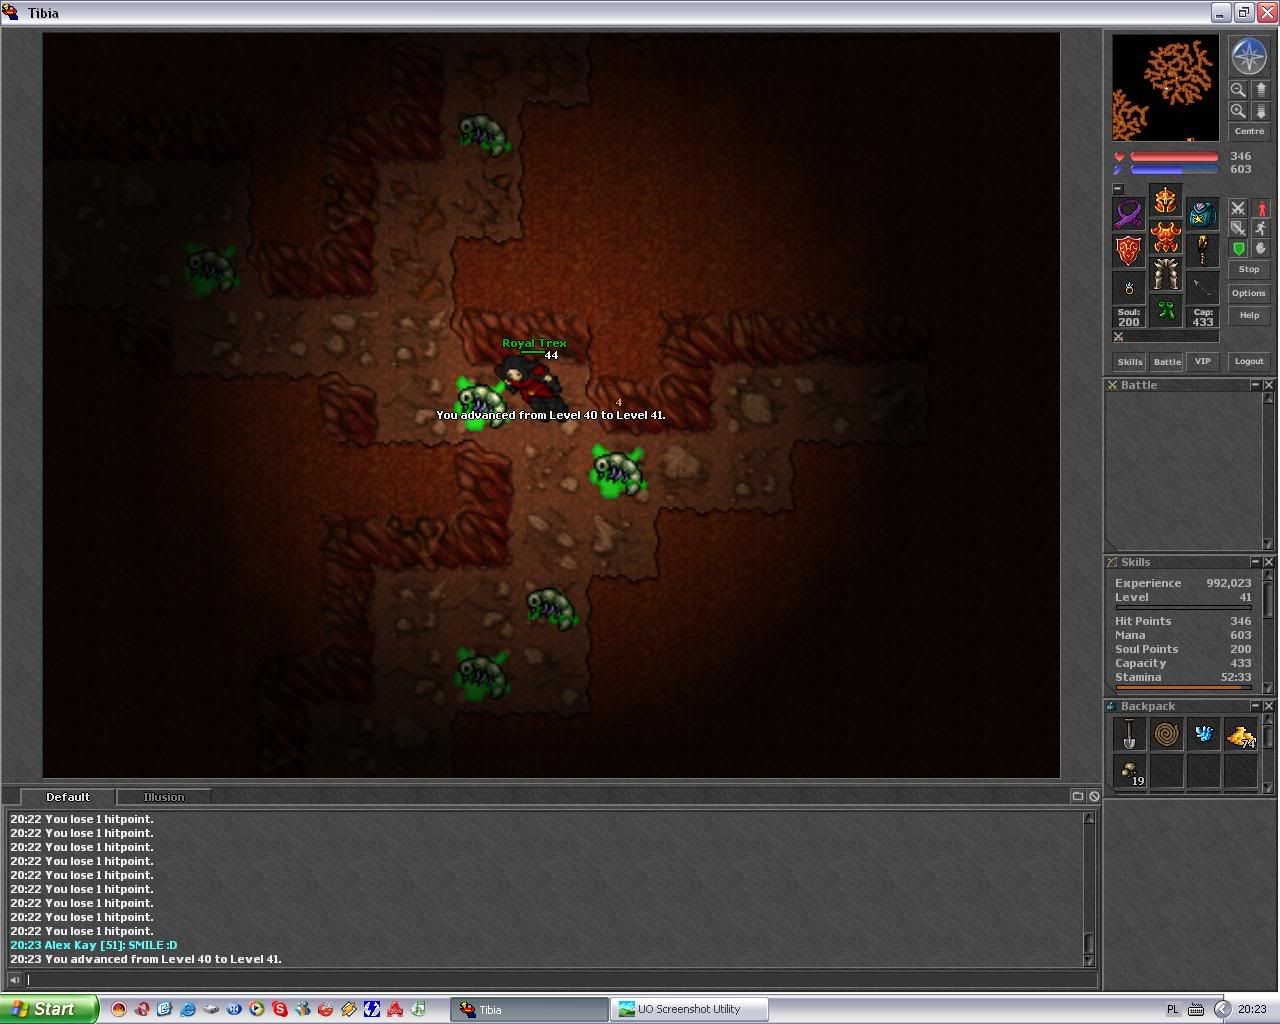Select the stack of 74 gold coins
Image resolution: width=1280 pixels, height=1024 pixels.
coord(1240,734)
